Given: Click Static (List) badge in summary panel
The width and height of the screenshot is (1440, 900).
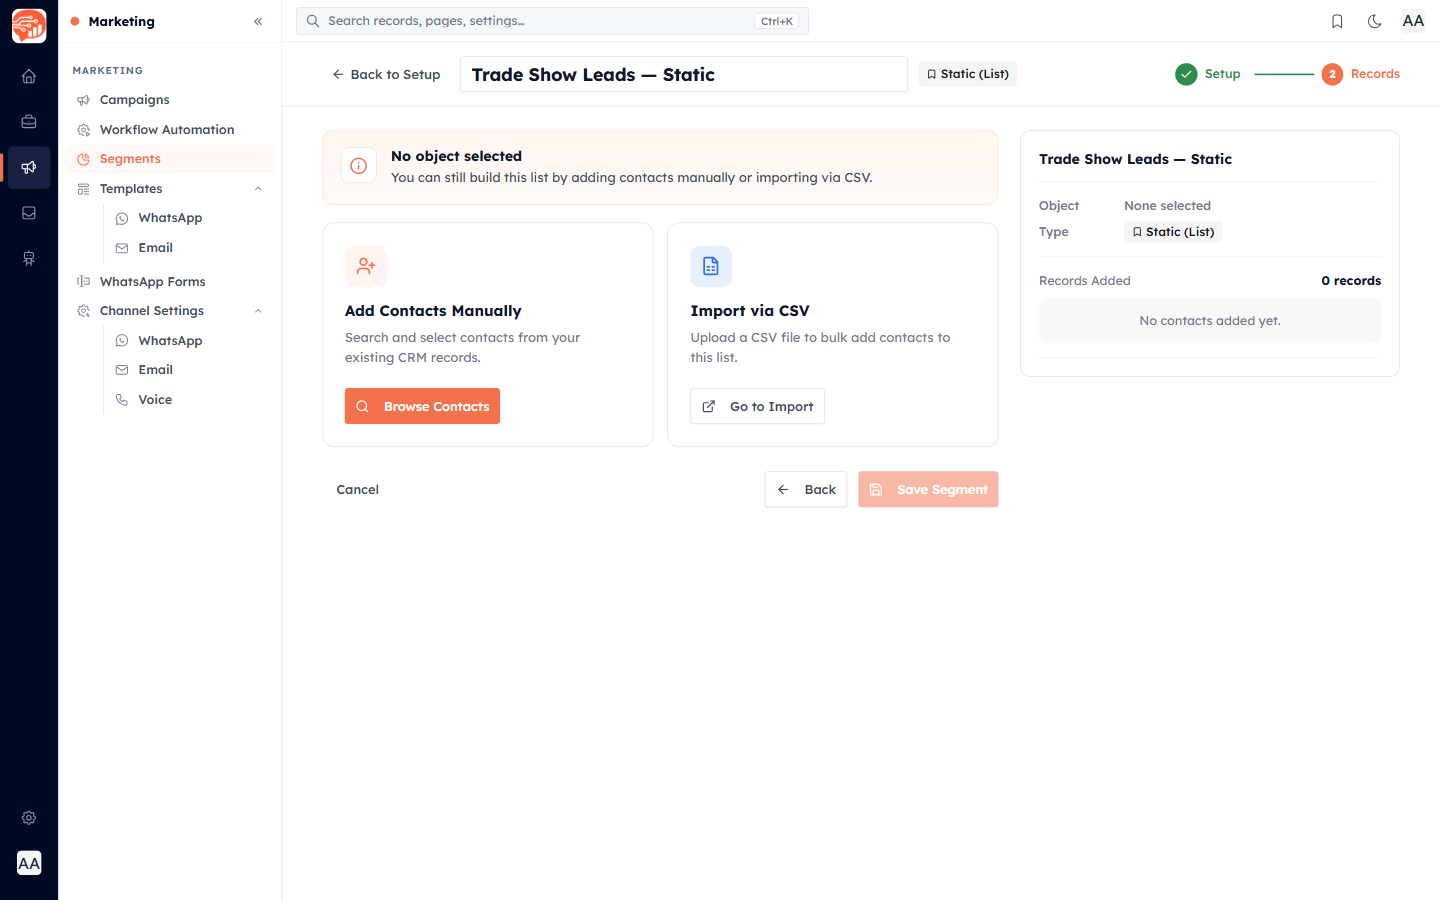Looking at the screenshot, I should coord(1173,232).
